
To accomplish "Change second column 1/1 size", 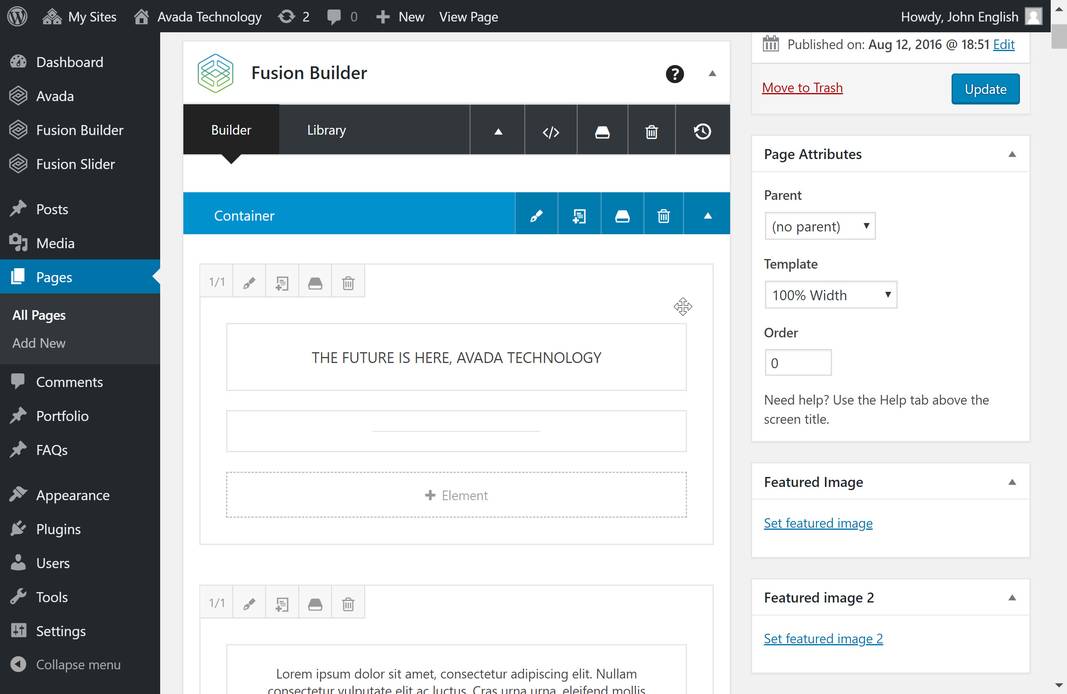I will point(216,603).
